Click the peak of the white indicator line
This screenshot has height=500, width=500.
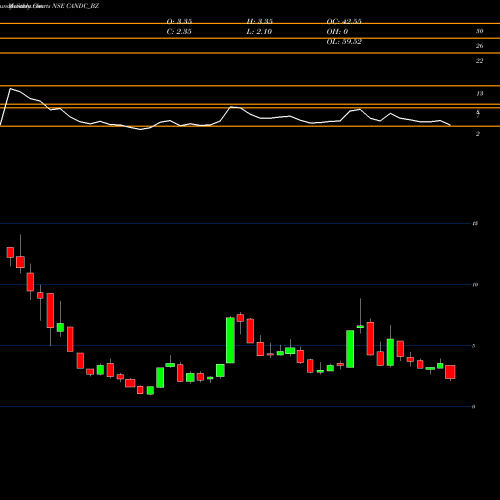point(10,89)
